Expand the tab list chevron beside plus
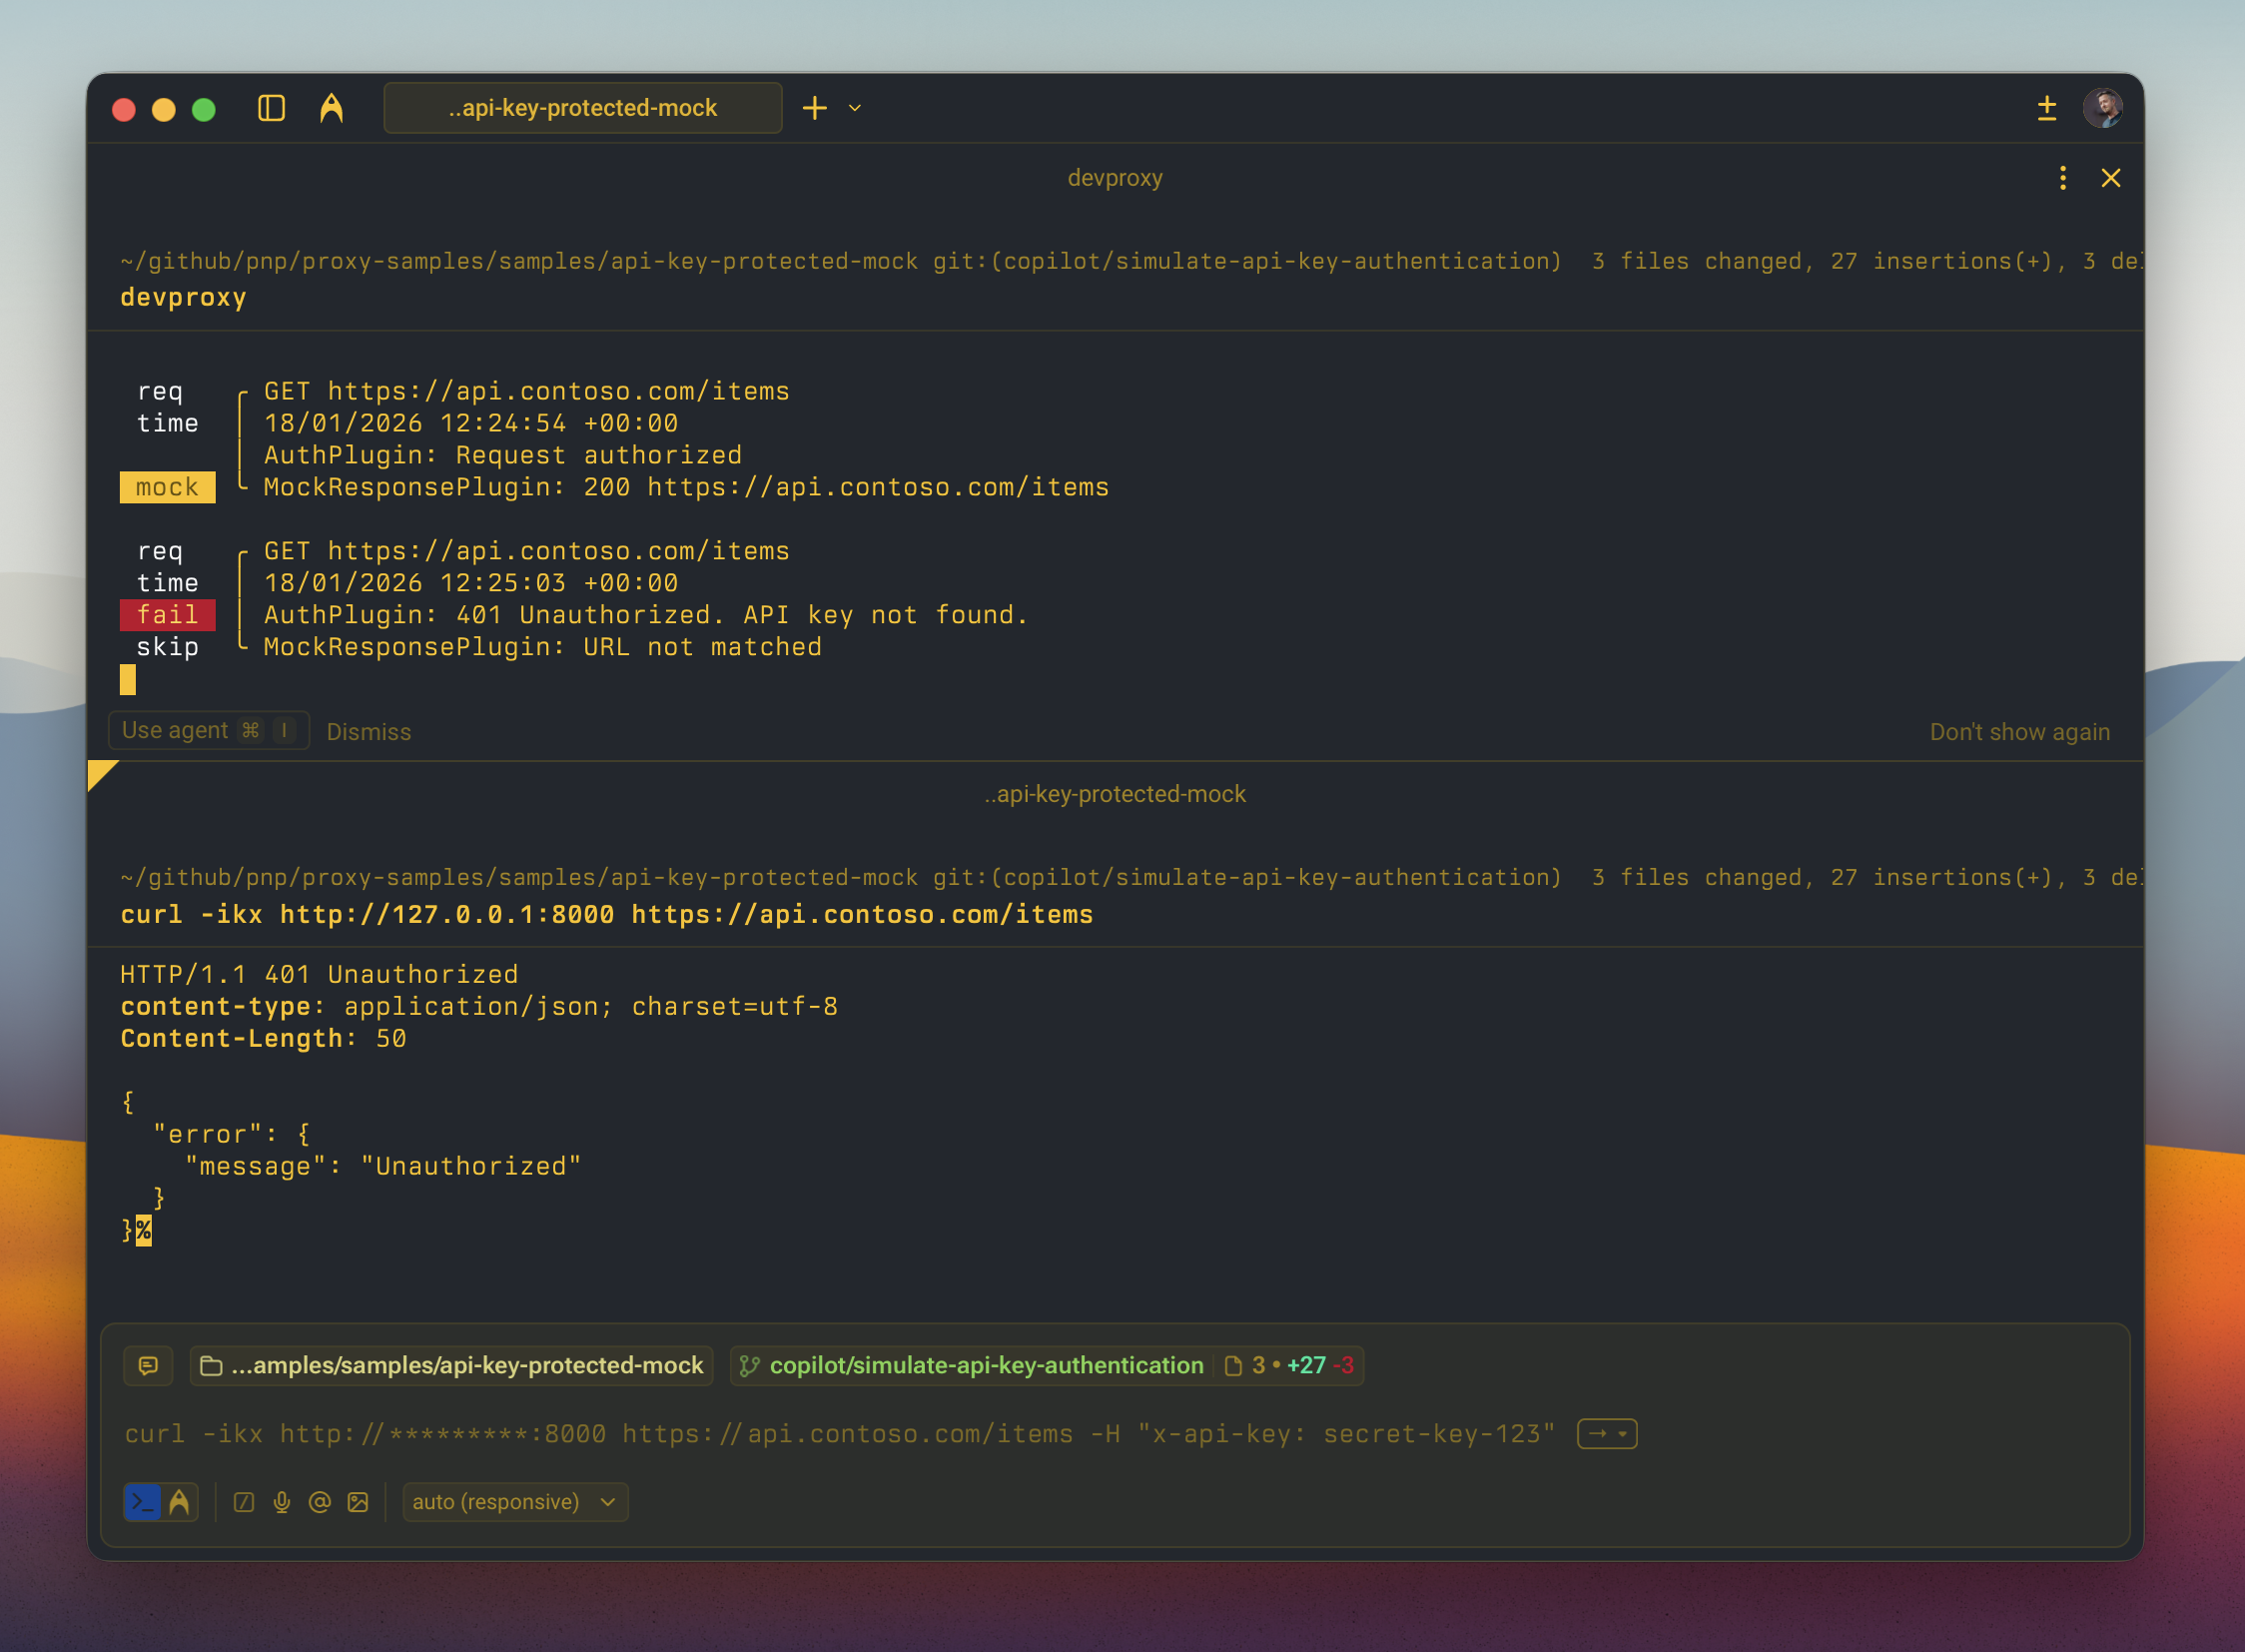The image size is (2245, 1652). (853, 108)
